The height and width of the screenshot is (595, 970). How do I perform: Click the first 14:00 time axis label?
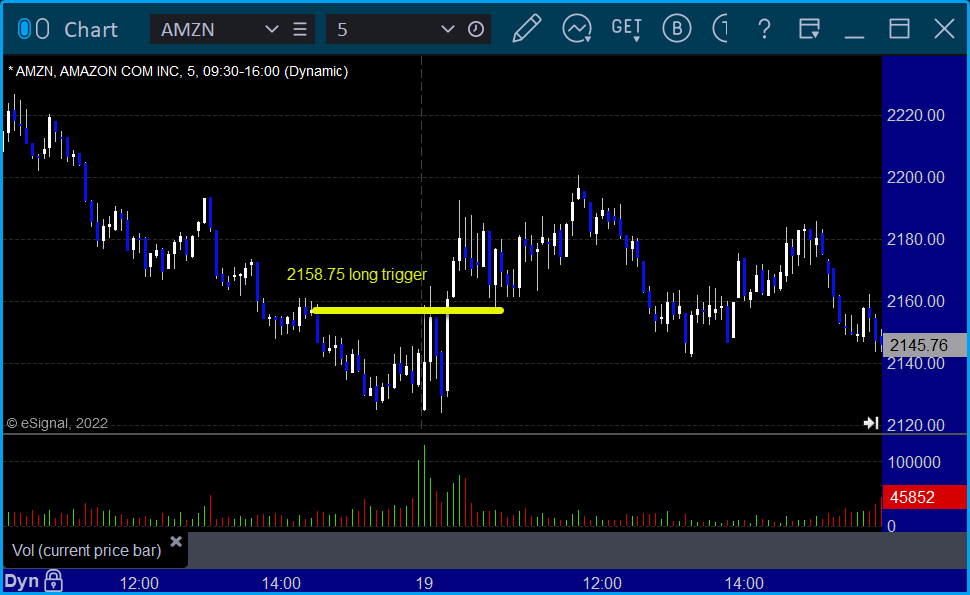pos(281,583)
